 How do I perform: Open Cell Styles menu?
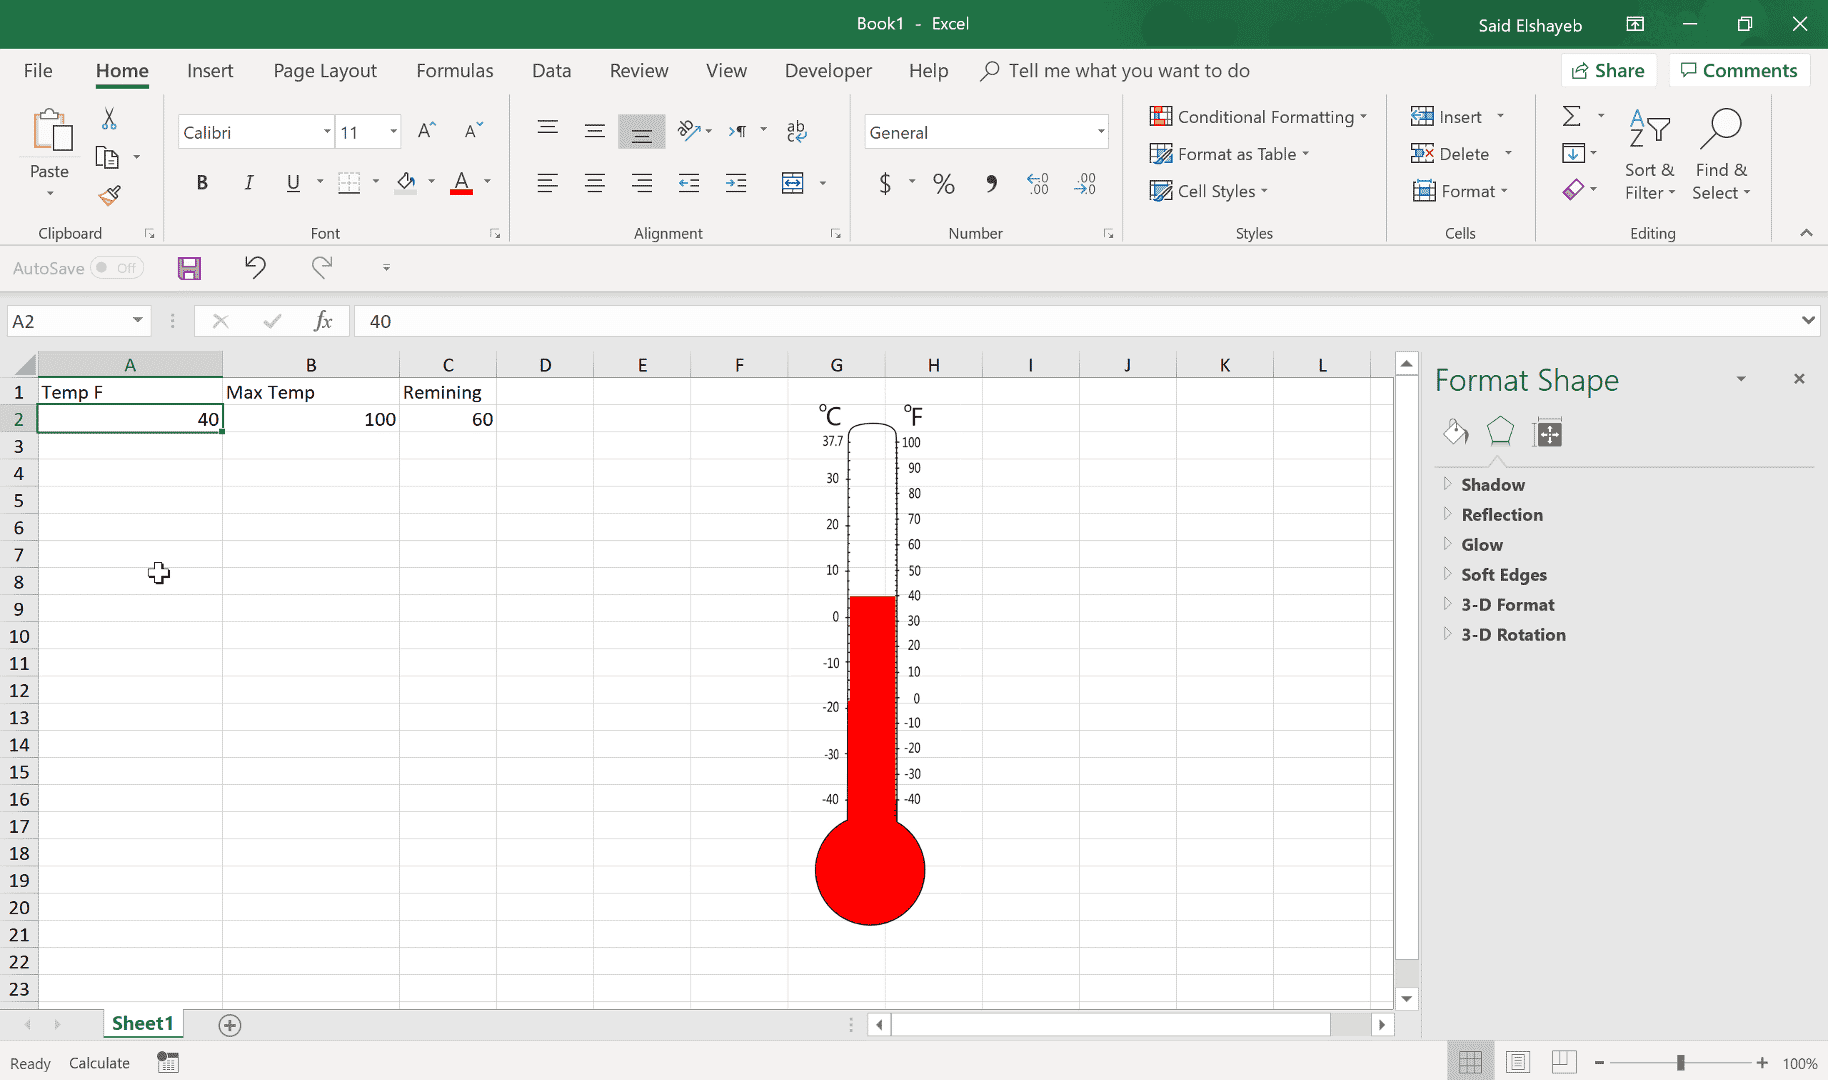[x=1209, y=191]
